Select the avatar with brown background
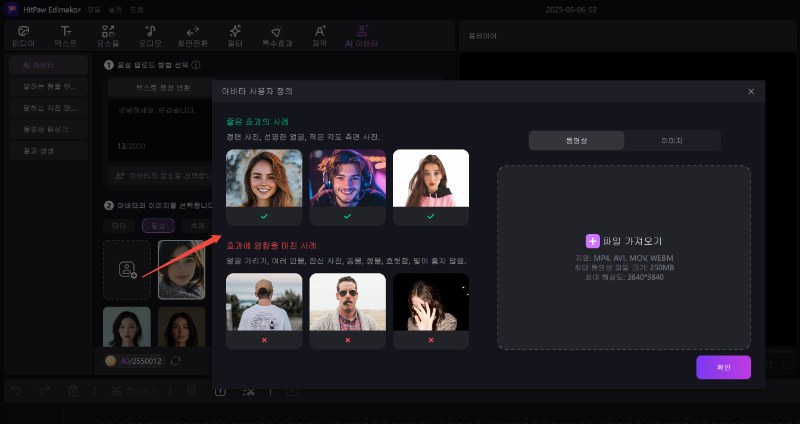Screen dimensions: 800x424 pyautogui.click(x=182, y=327)
